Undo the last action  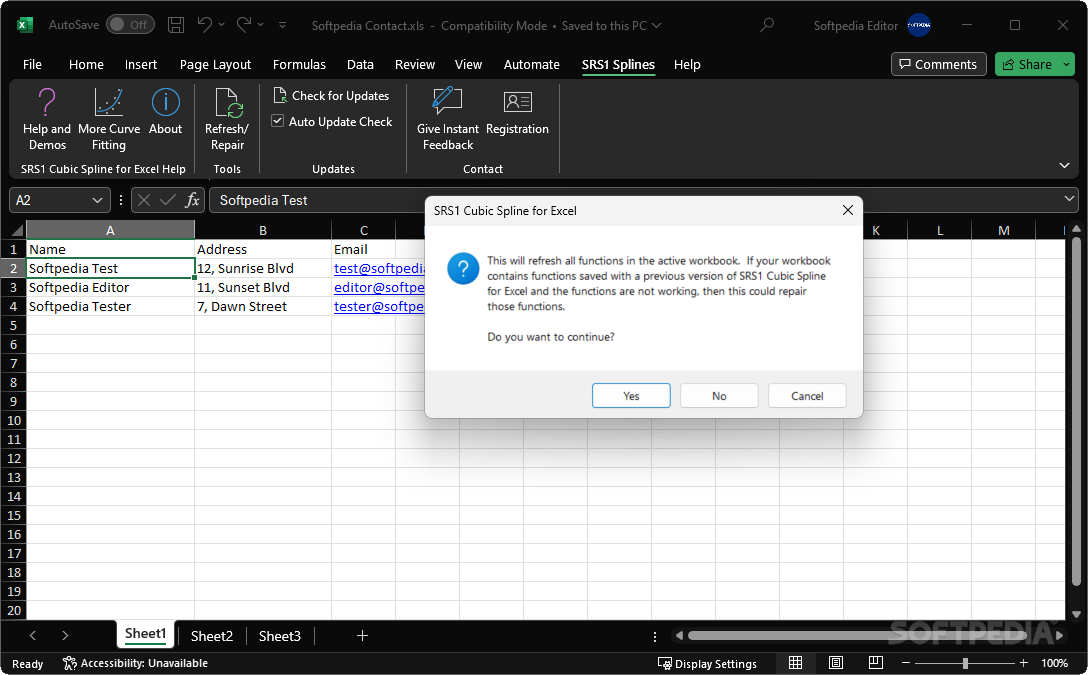[x=204, y=25]
